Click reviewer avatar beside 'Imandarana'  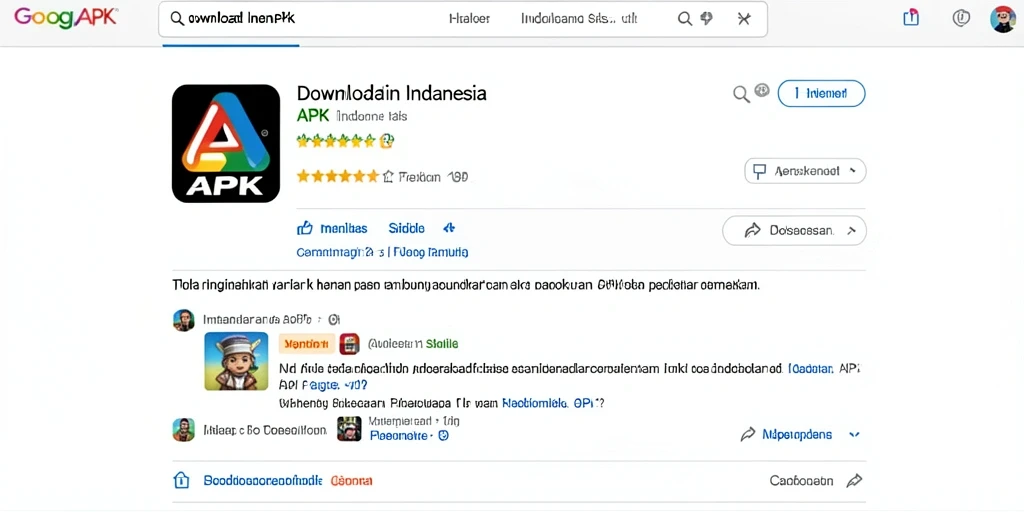click(x=184, y=320)
